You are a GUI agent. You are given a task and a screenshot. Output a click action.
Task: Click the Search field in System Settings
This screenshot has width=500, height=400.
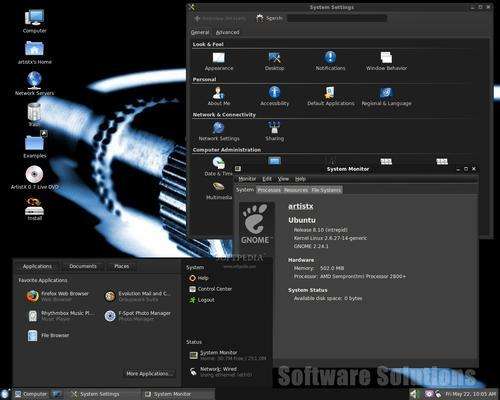337,18
